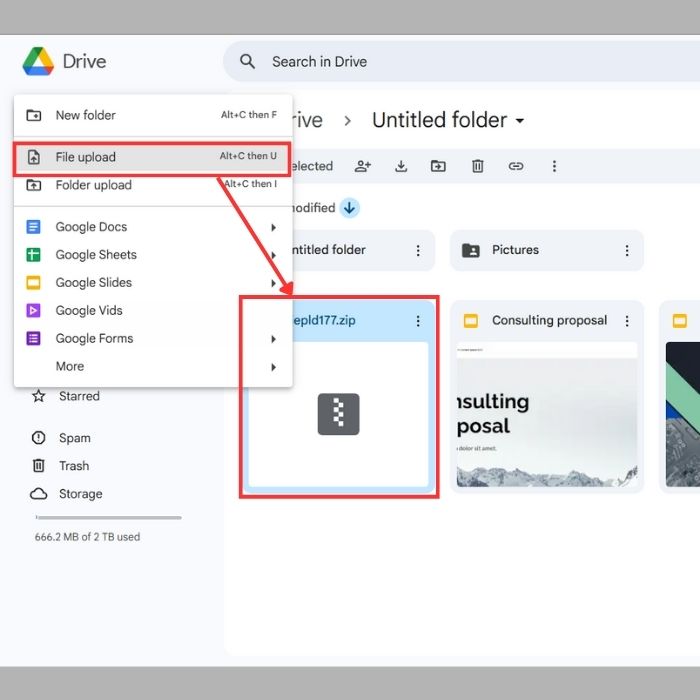The width and height of the screenshot is (700, 700).
Task: Open the toolbar more actions menu
Action: tap(554, 166)
